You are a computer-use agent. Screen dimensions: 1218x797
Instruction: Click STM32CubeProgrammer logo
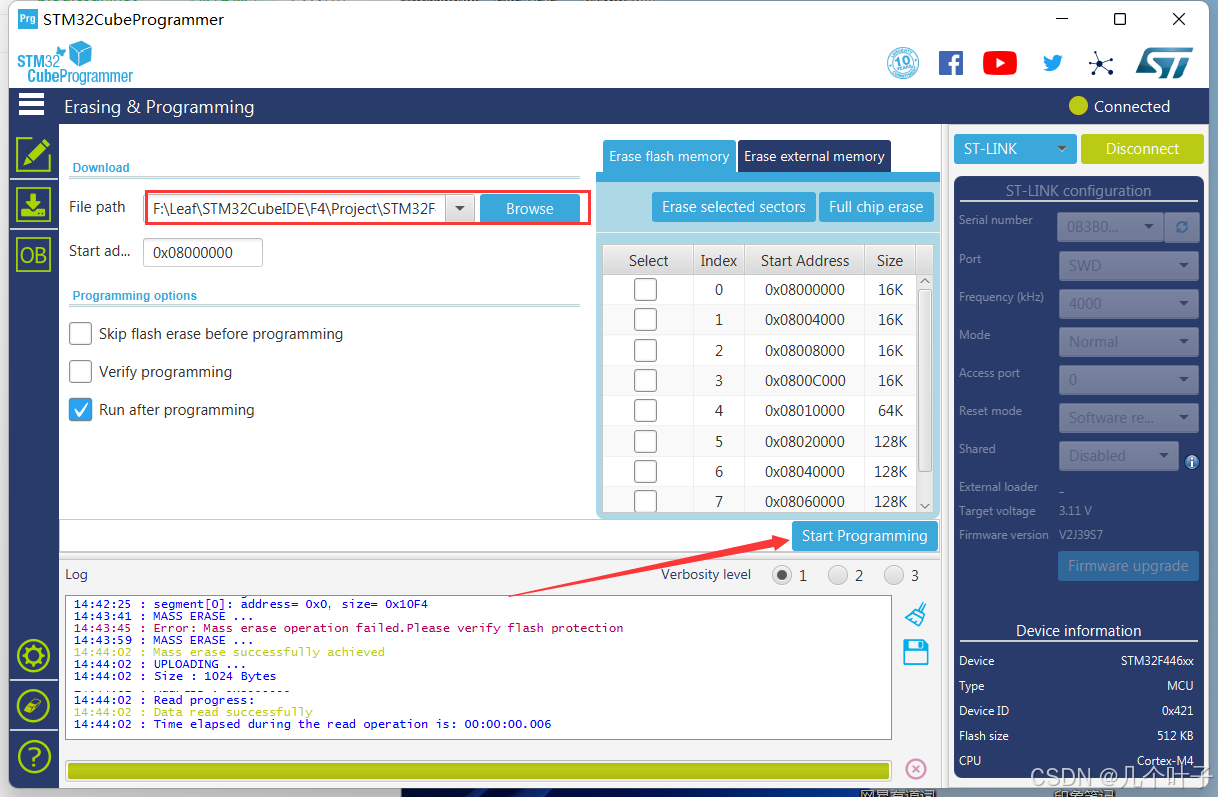(x=74, y=63)
